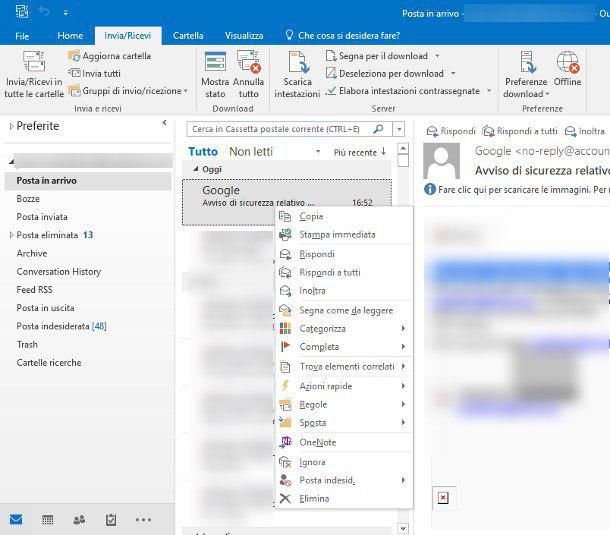Choose OneNote in context menu
Image resolution: width=610 pixels, height=535 pixels.
coord(344,442)
